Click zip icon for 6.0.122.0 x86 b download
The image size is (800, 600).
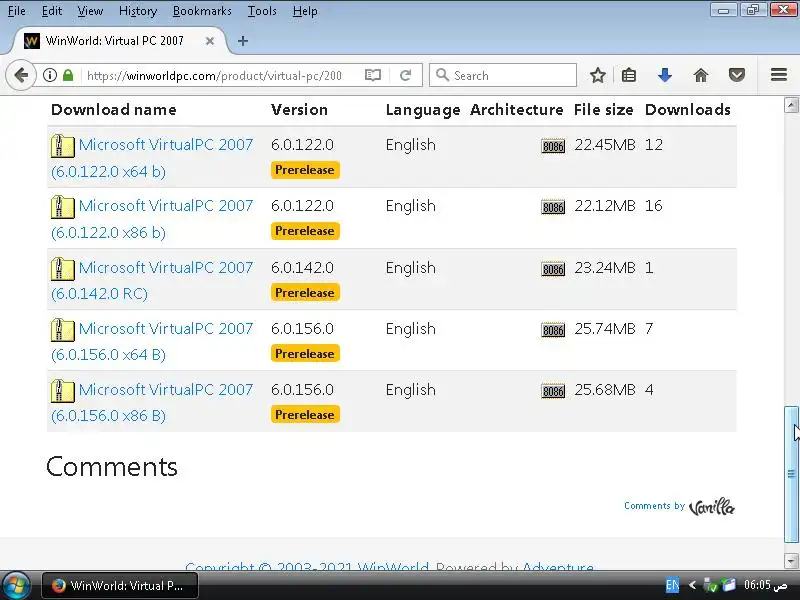(63, 207)
